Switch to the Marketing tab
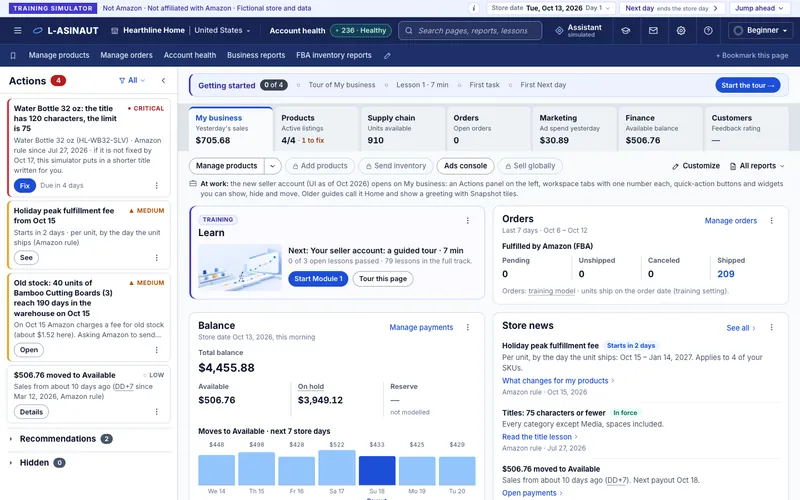 (575, 129)
